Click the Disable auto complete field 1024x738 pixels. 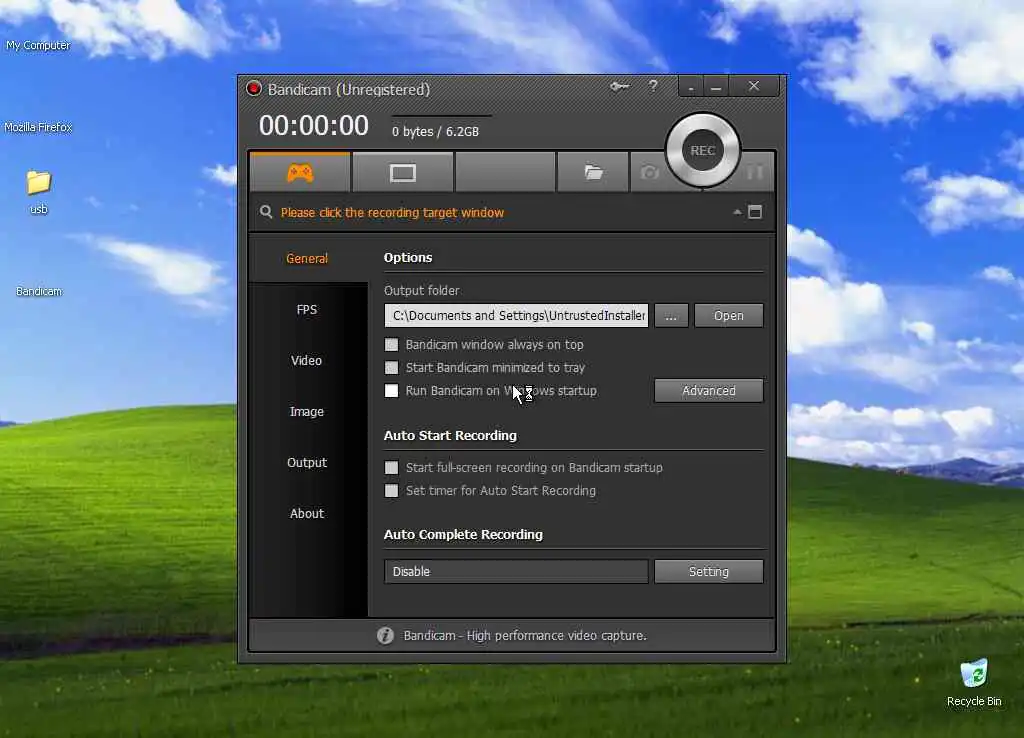point(516,571)
